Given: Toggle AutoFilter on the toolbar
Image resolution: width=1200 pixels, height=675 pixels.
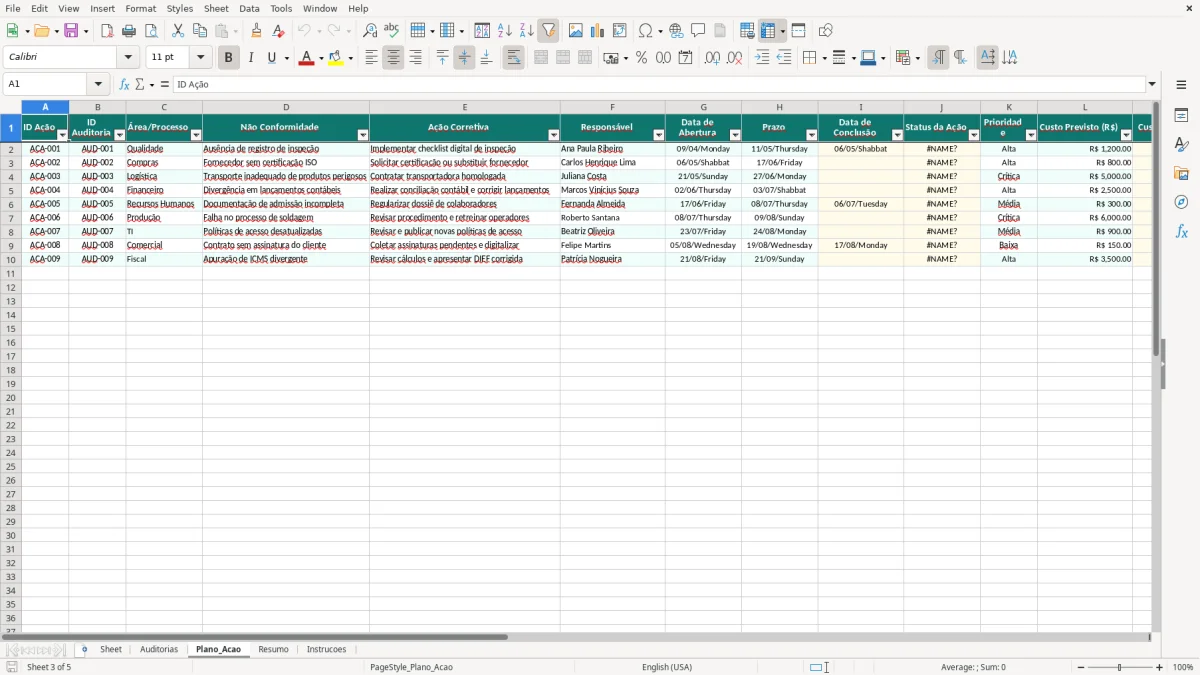Looking at the screenshot, I should pos(549,31).
